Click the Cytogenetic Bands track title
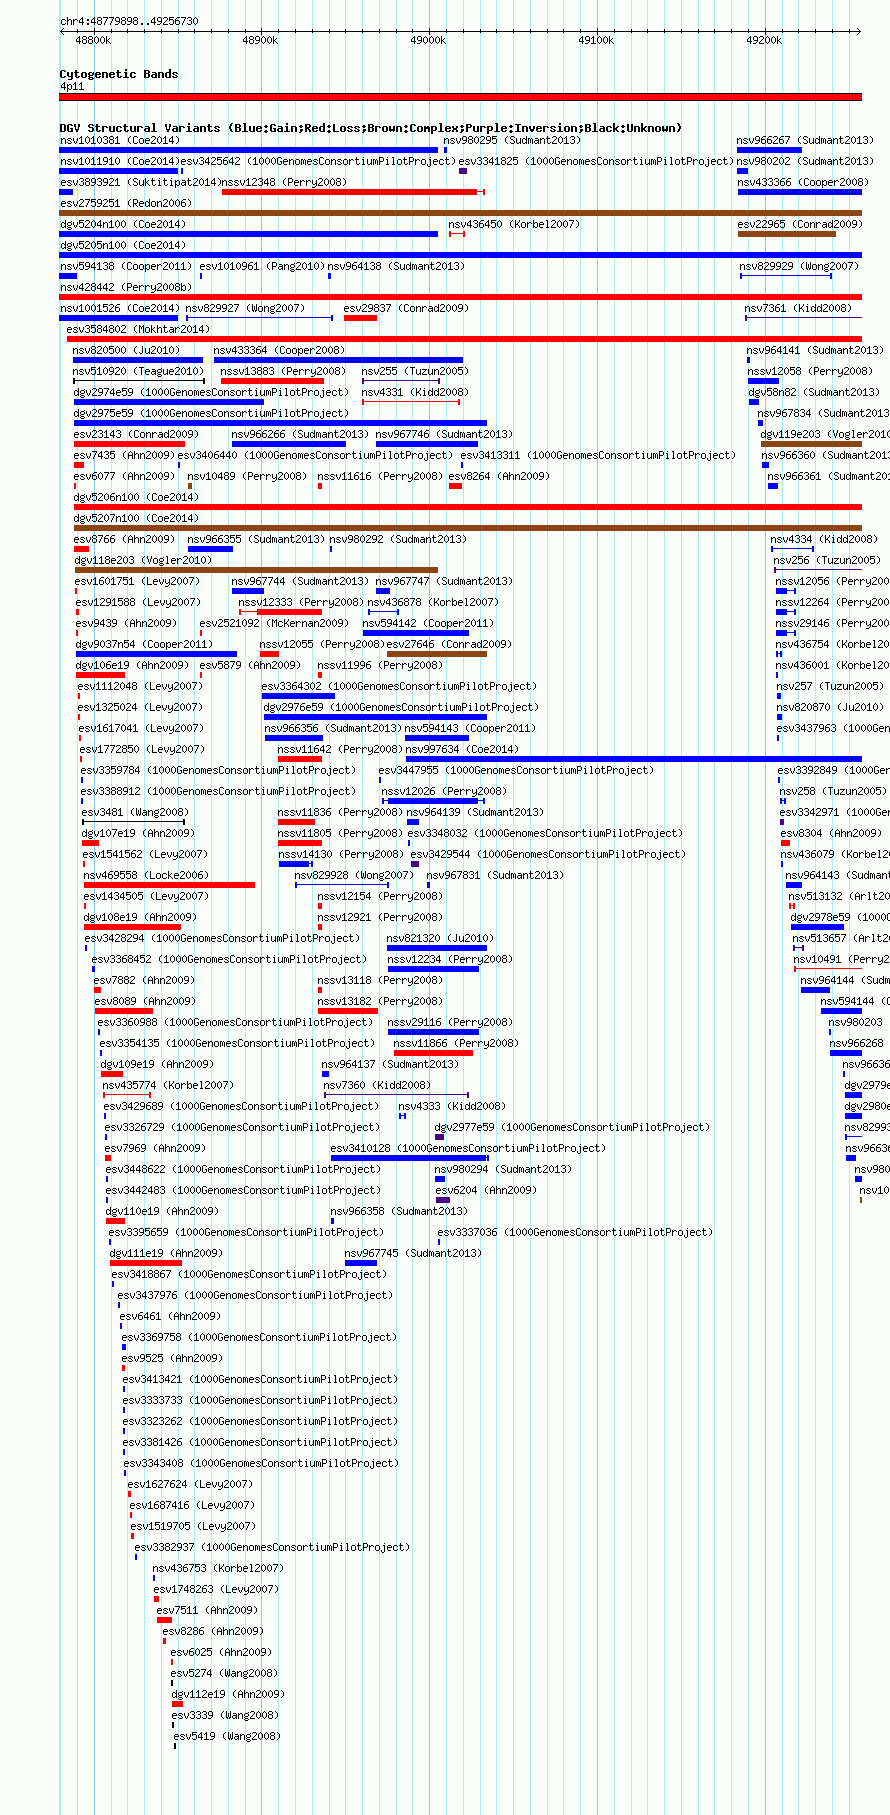This screenshot has width=890, height=1815. coord(119,74)
